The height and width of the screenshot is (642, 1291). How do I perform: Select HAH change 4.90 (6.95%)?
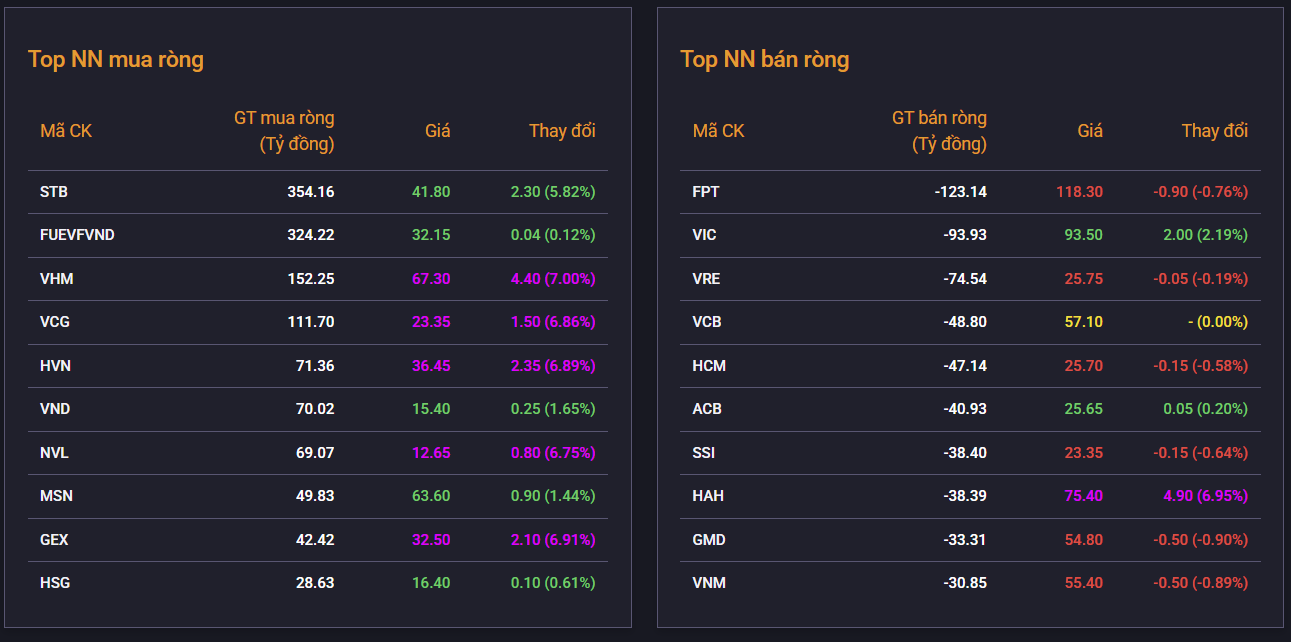pos(1205,496)
